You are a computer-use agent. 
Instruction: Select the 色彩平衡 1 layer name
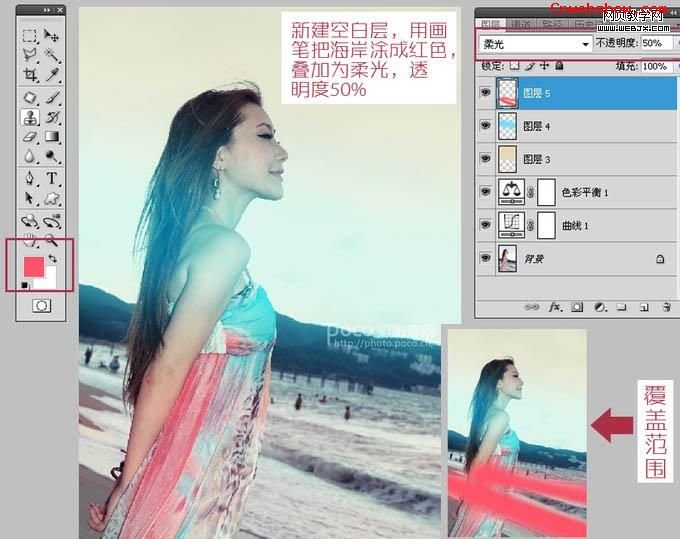pos(585,192)
